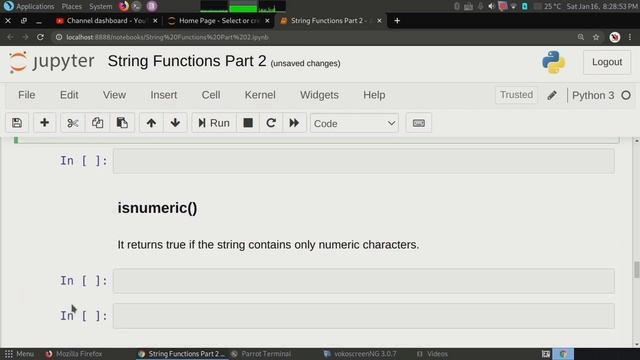Viewport: 640px width, 360px height.
Task: Reload the page in browser
Action: click(x=40, y=37)
